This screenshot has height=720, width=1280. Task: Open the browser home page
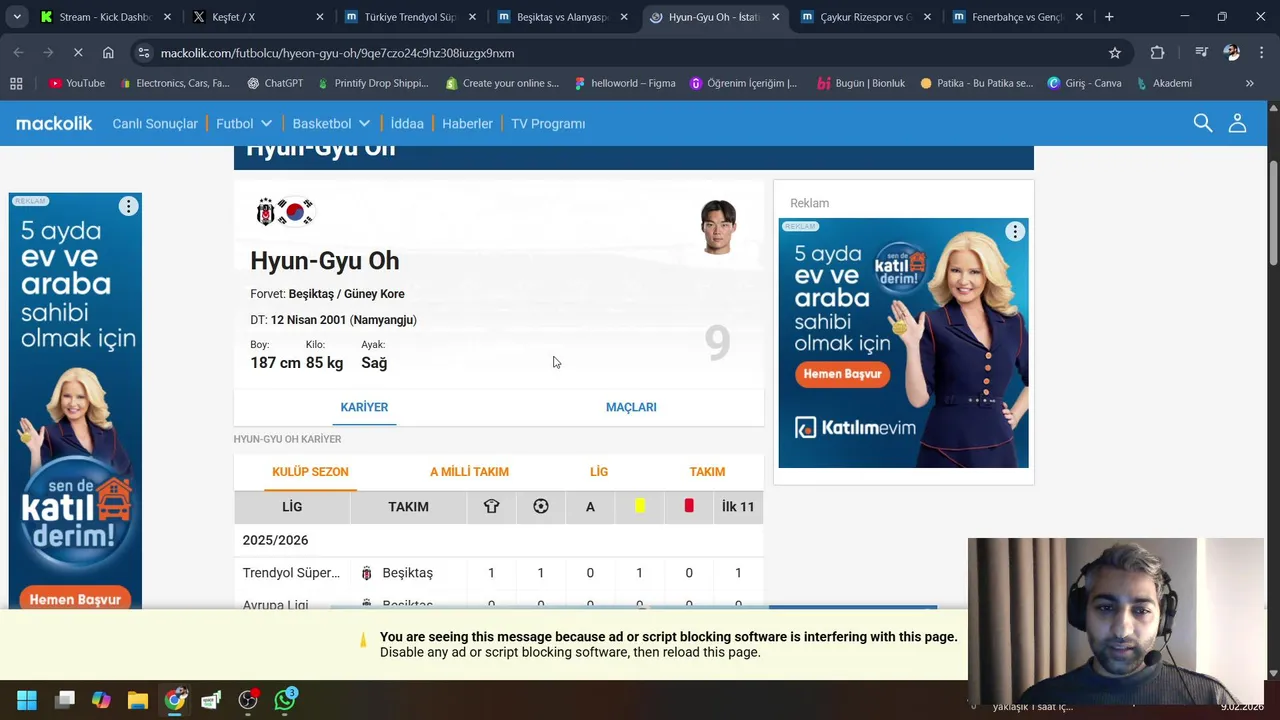108,53
